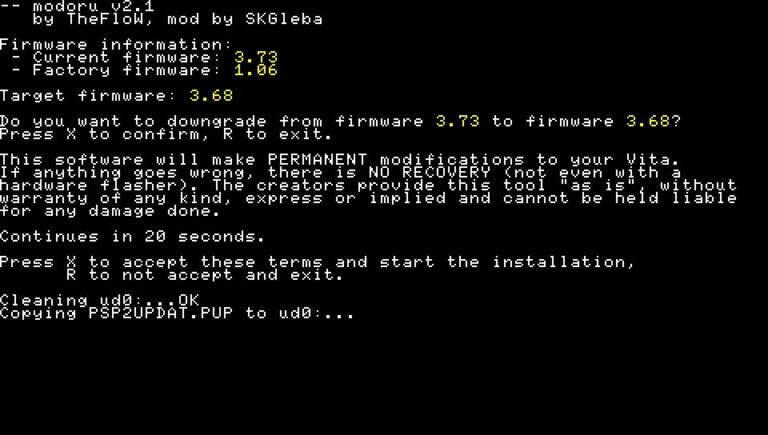
Task: Select the author credit 'by TheFloW, mod by SKGleba'
Action: (178, 19)
